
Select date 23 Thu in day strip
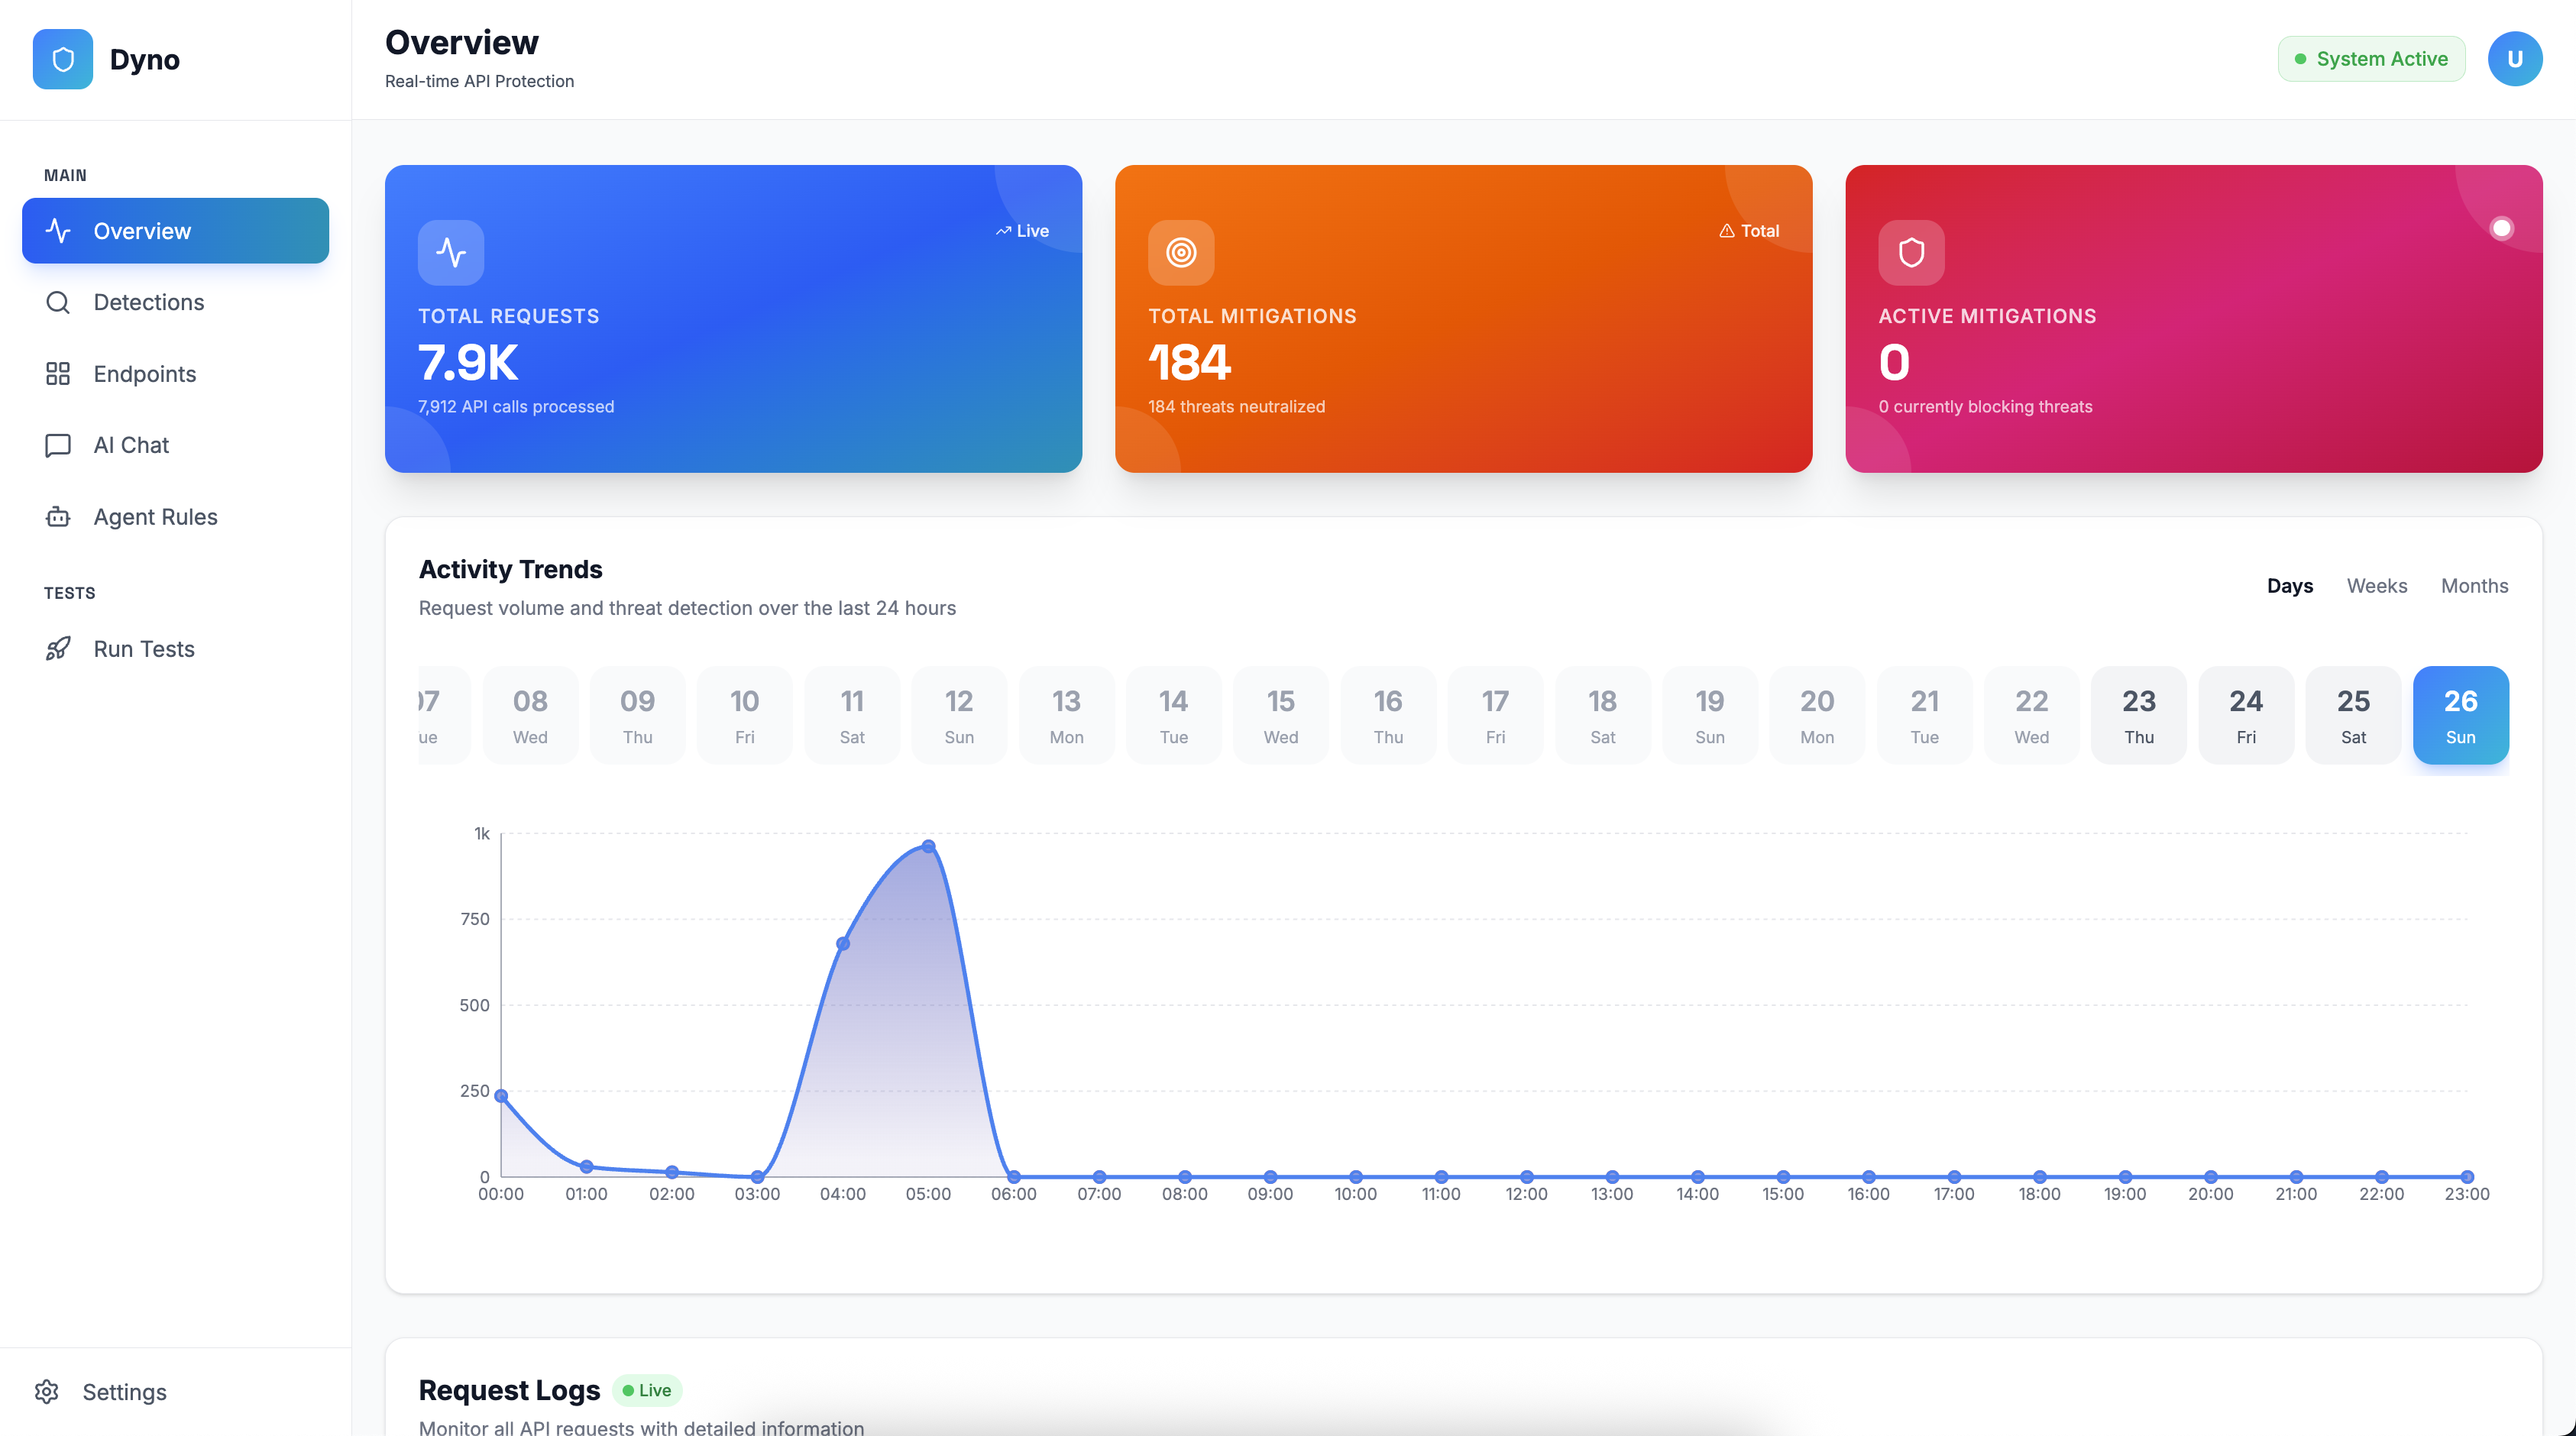tap(2138, 715)
